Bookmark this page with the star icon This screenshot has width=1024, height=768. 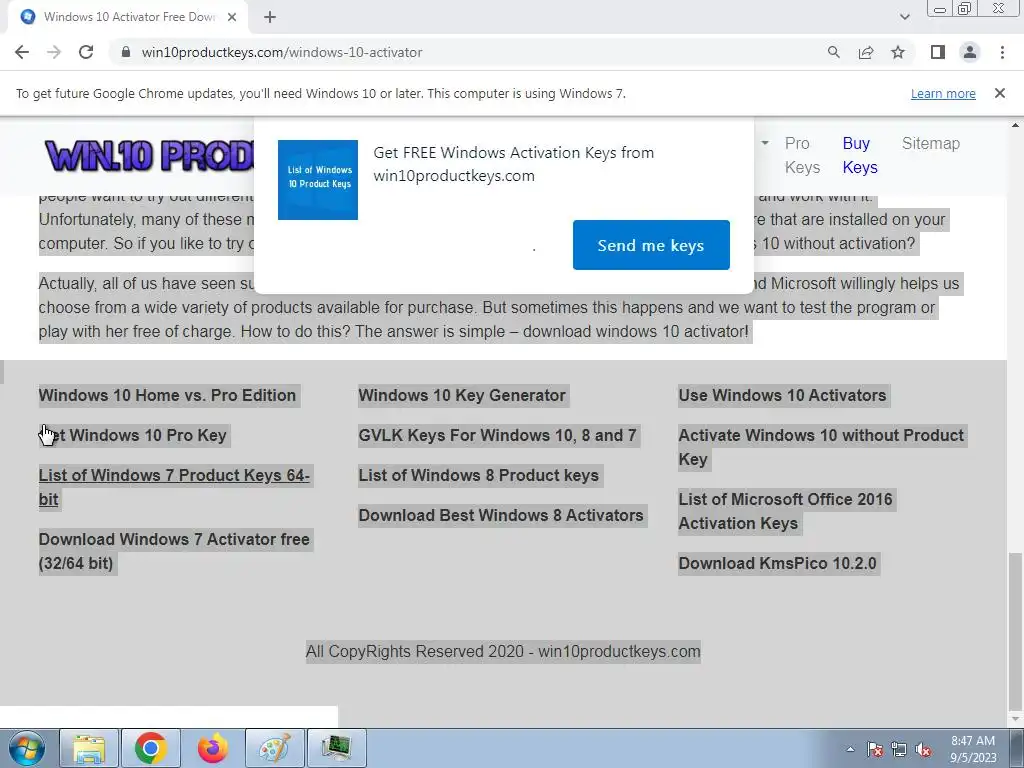tap(898, 52)
